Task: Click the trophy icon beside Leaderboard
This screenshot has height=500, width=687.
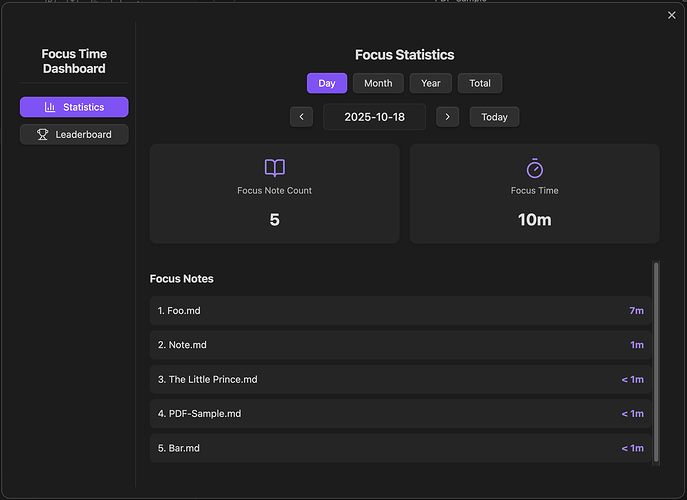Action: (x=43, y=134)
